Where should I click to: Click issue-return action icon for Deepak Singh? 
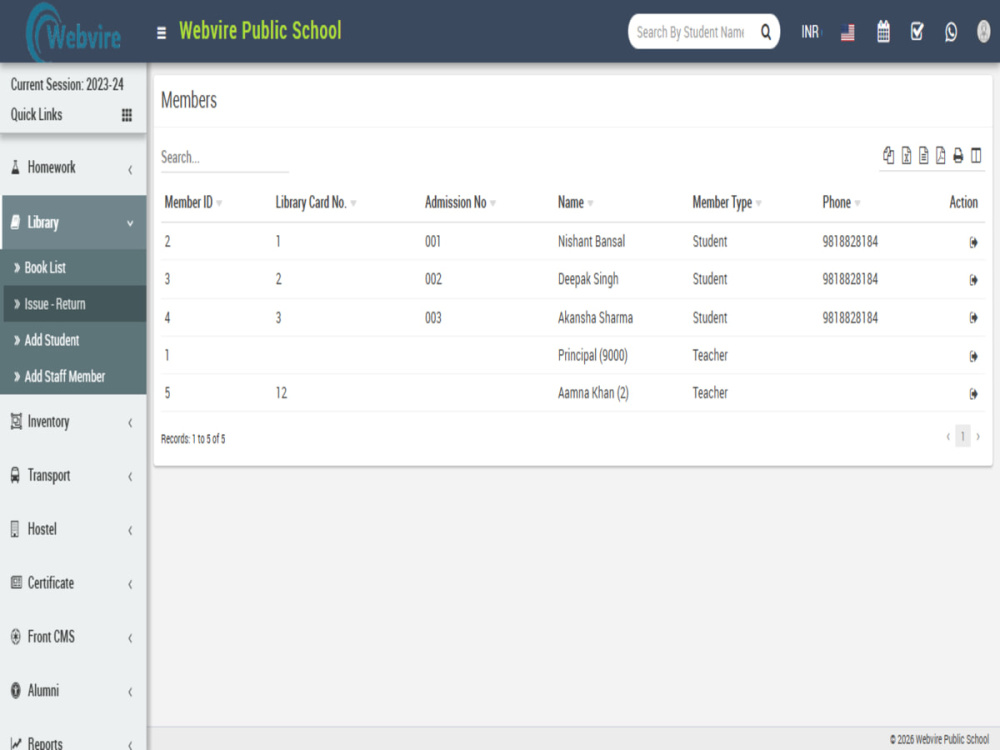tap(973, 280)
